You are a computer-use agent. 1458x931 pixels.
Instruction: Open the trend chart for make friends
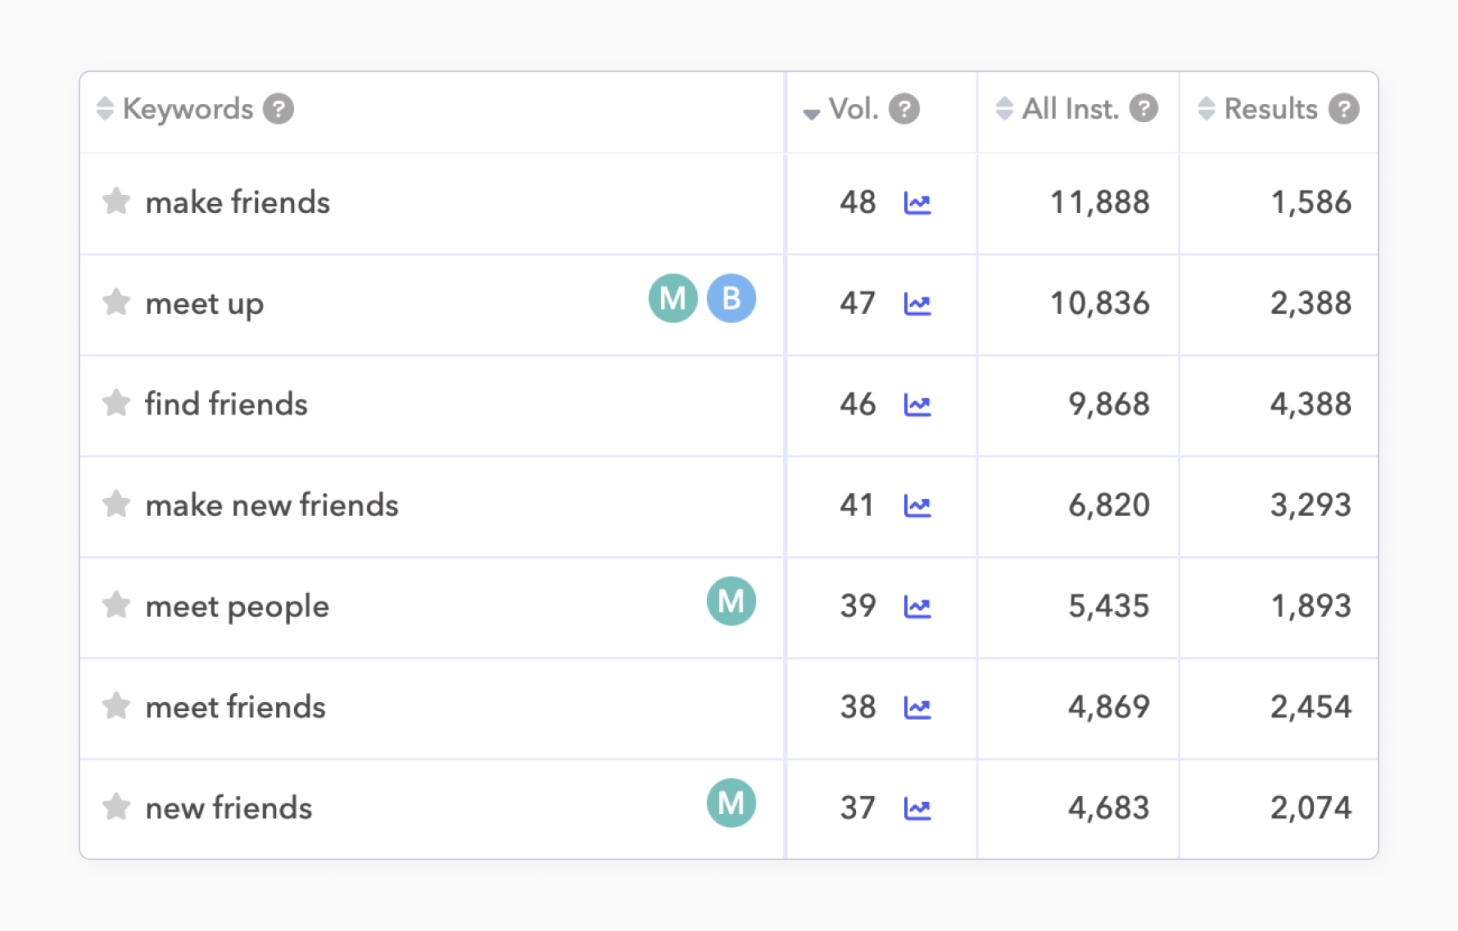[917, 203]
